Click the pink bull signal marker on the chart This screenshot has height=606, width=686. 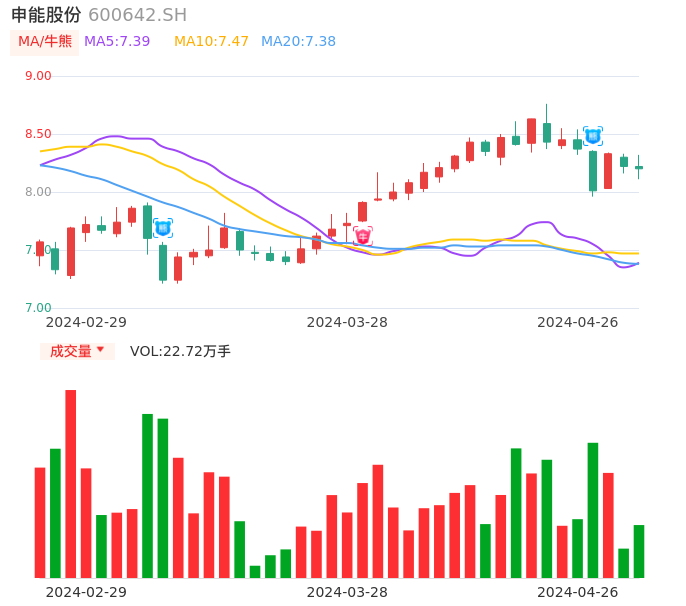363,236
